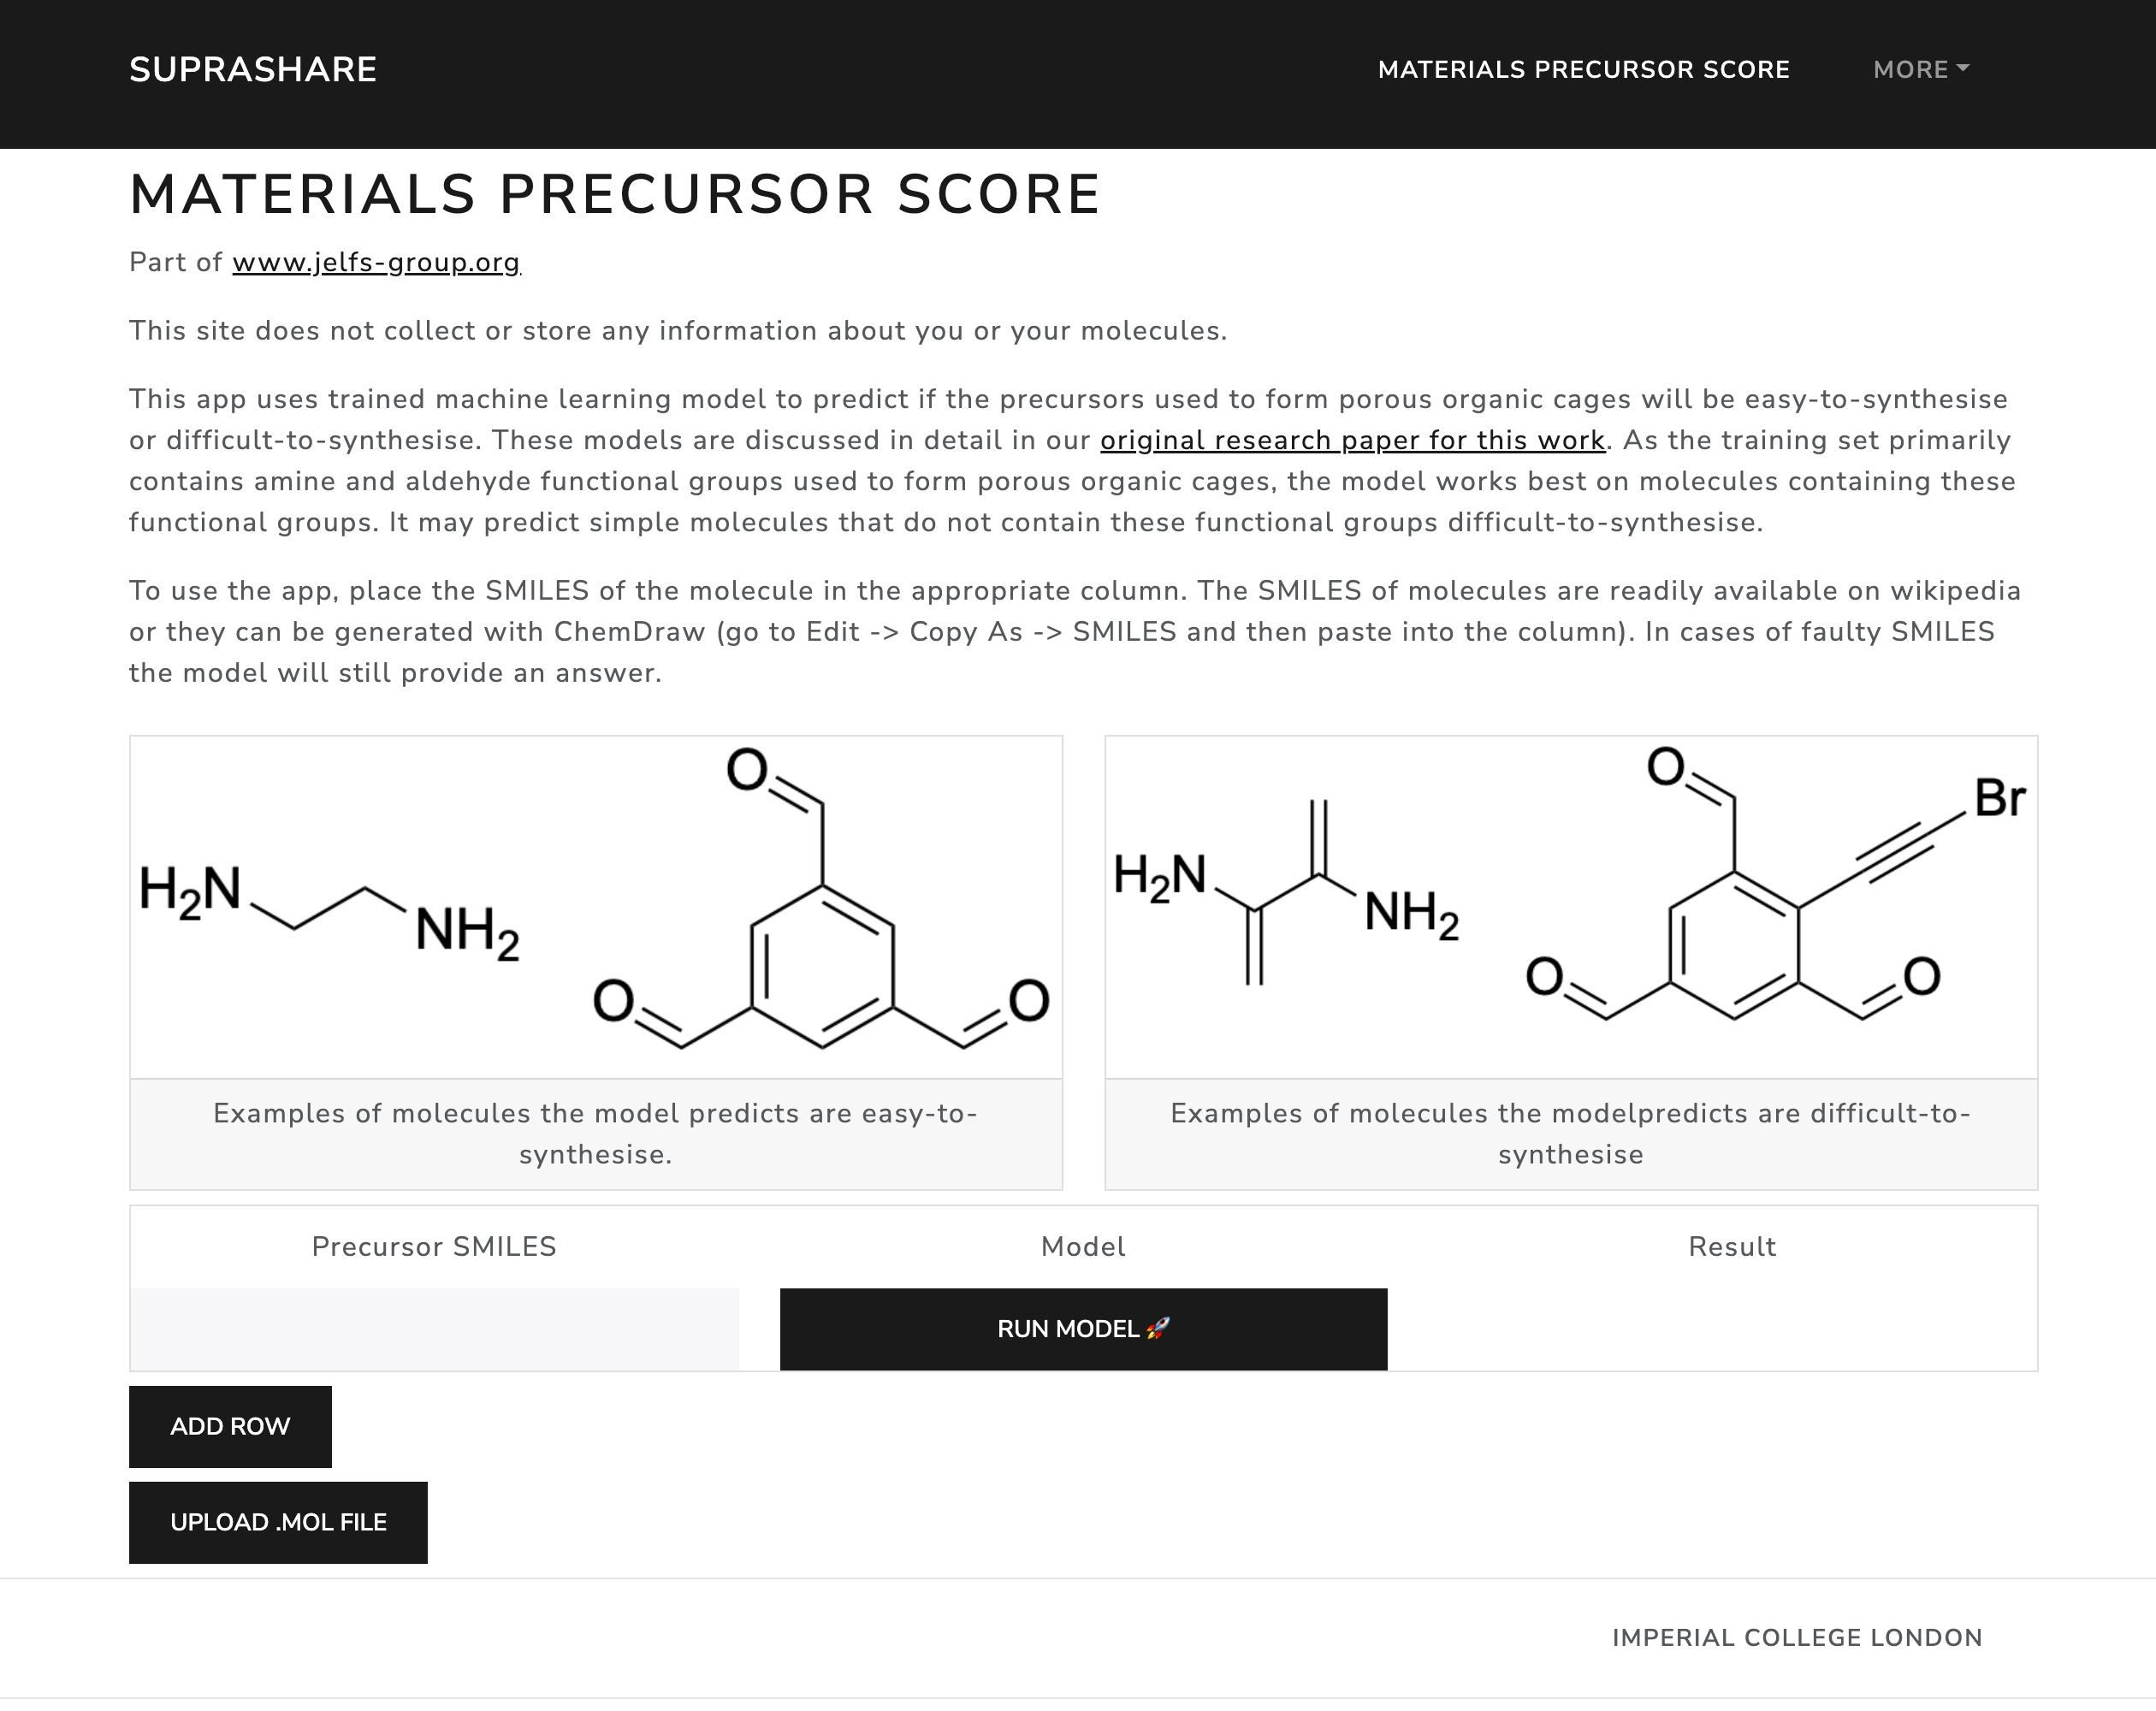Screen dimensions: 2156x1711
Task: Click the rocket icon on Run Model
Action: (x=1158, y=1328)
